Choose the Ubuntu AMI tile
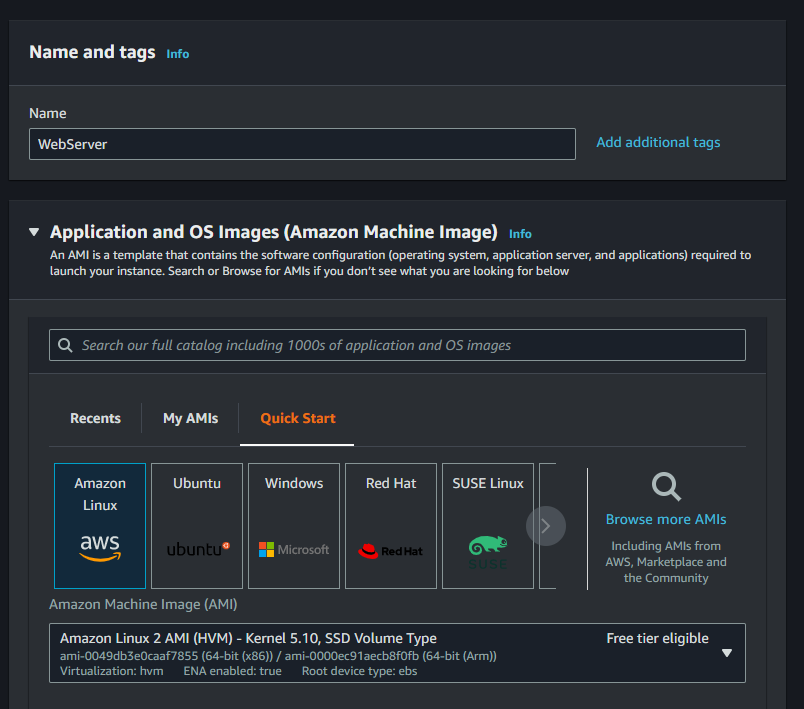This screenshot has height=709, width=804. tap(197, 526)
